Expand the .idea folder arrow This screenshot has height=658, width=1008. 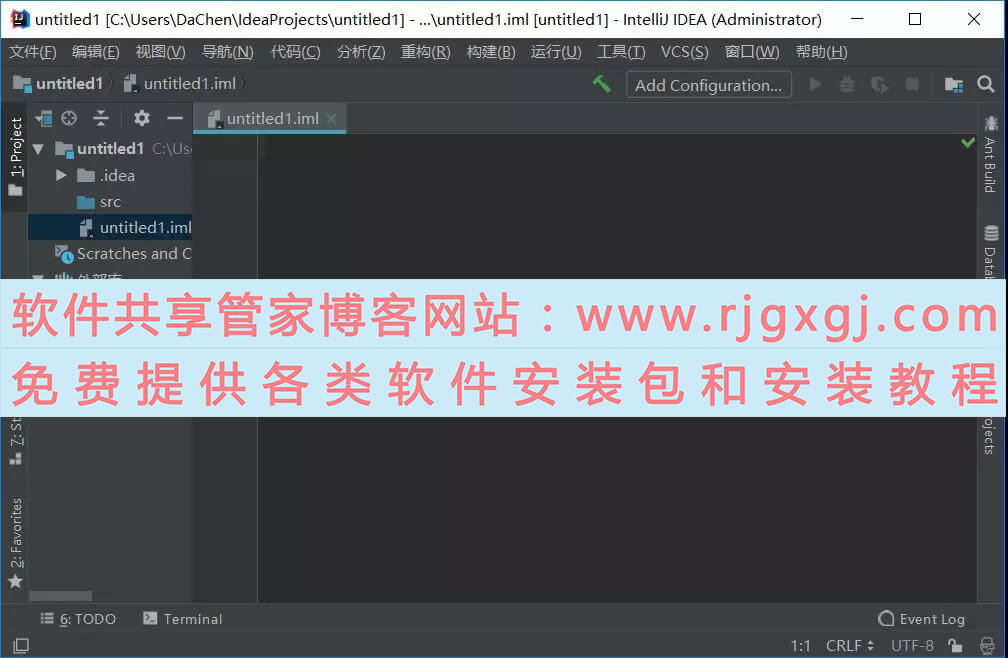coord(61,175)
